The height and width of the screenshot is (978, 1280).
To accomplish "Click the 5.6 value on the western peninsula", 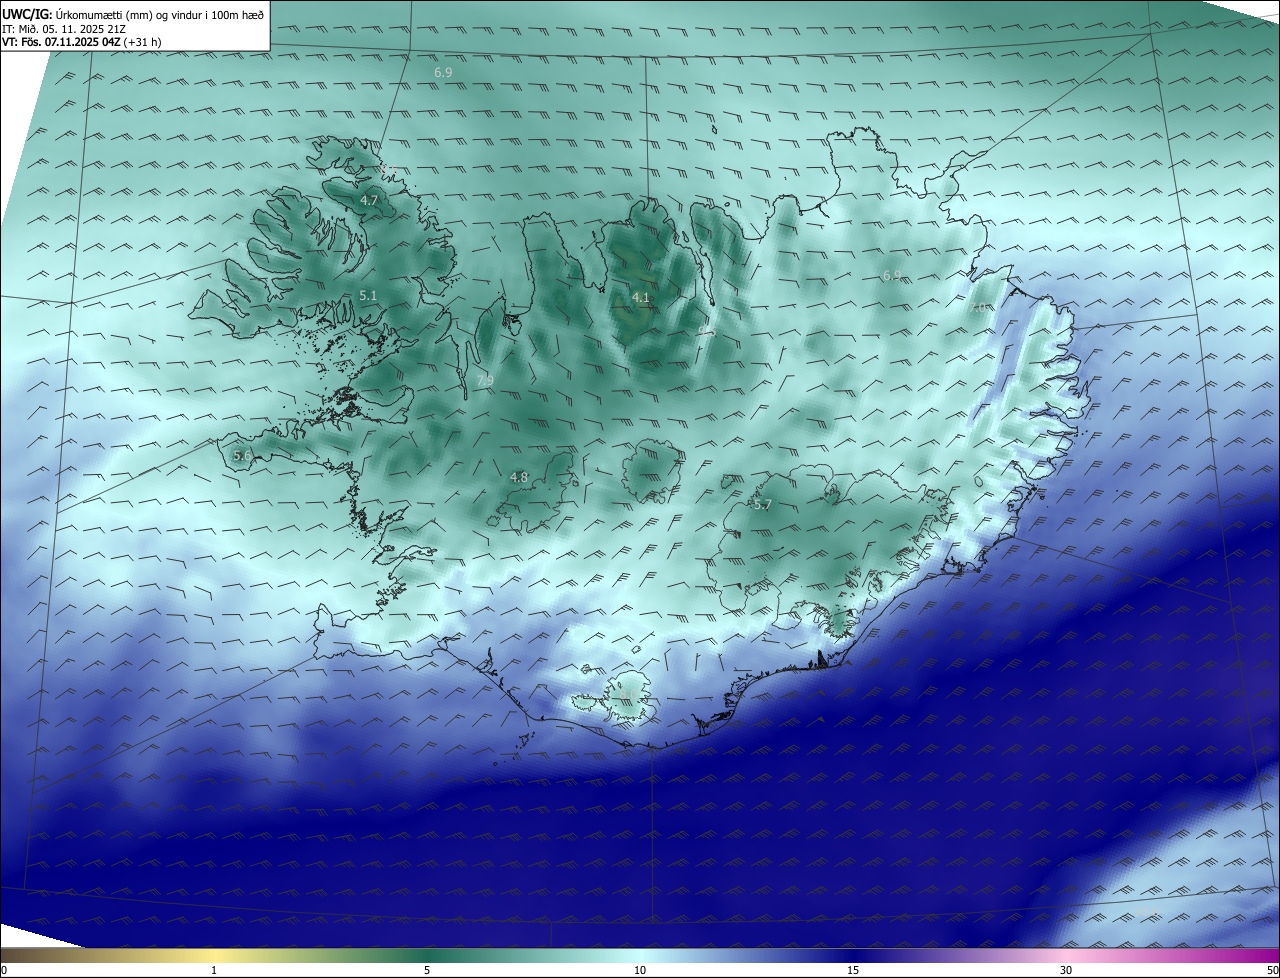I will pos(242,455).
